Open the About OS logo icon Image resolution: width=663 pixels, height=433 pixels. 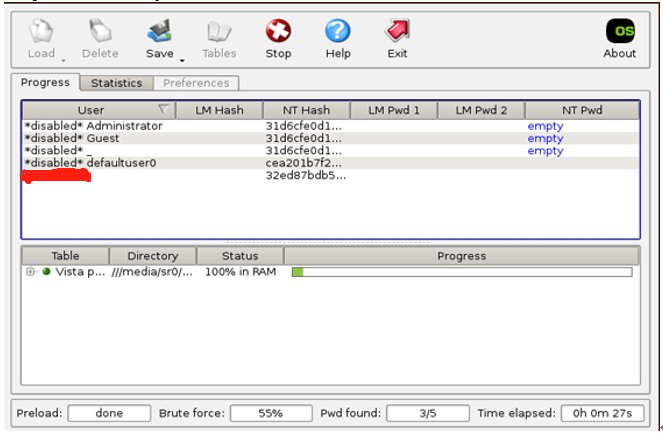pyautogui.click(x=620, y=32)
